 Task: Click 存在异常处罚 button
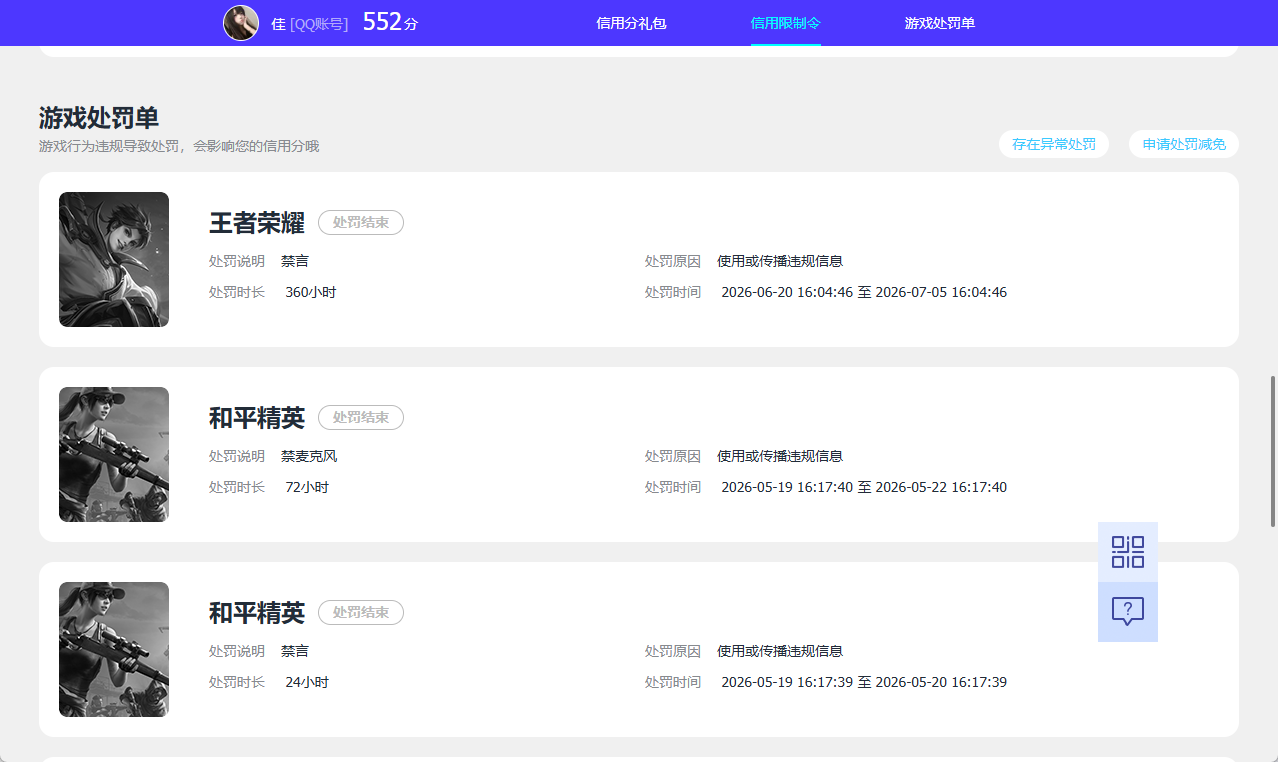click(x=1054, y=144)
